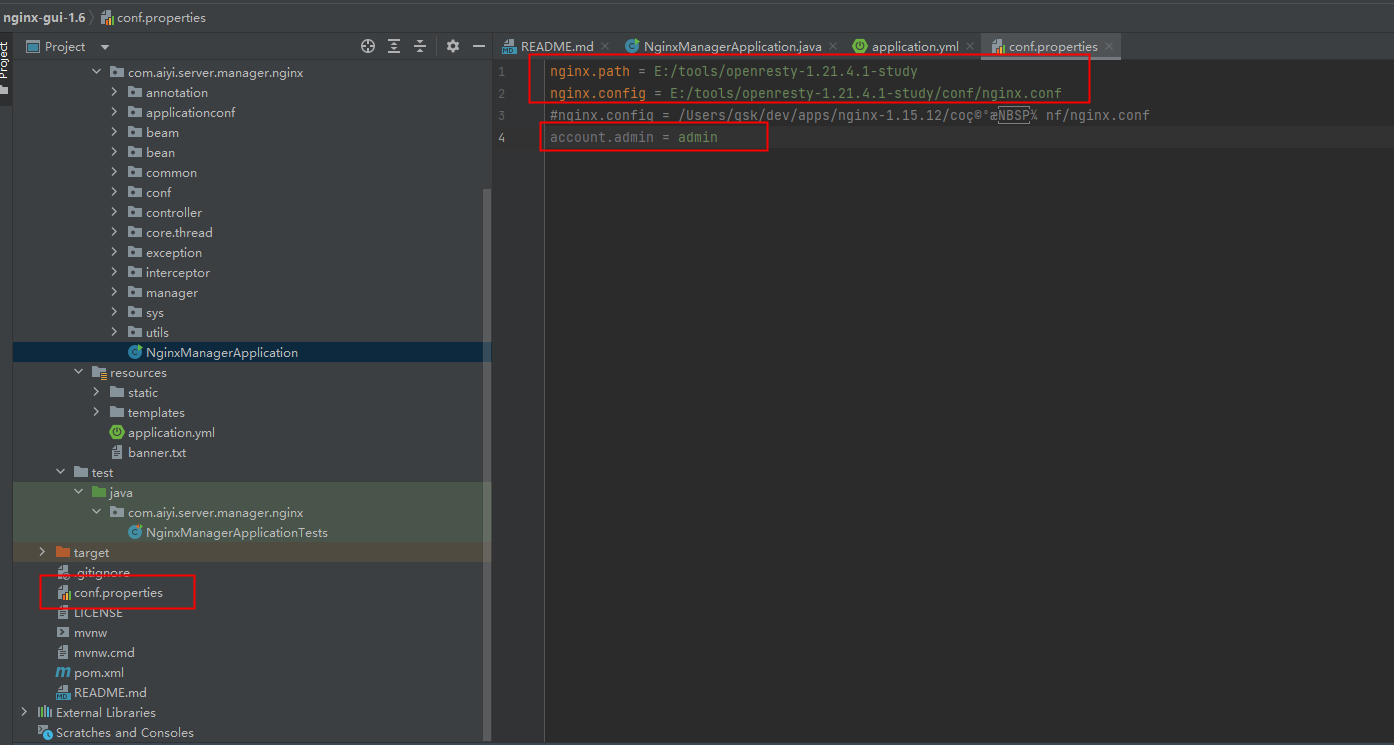The width and height of the screenshot is (1394, 745).
Task: Expand the templates folder
Action: [97, 412]
